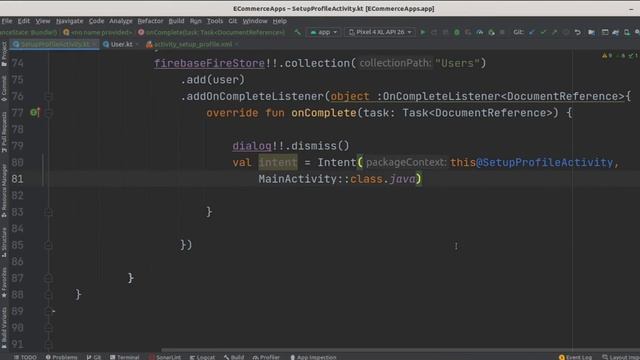Open the Resource Manager sidebar panel
This screenshot has height=360, width=640.
4,191
